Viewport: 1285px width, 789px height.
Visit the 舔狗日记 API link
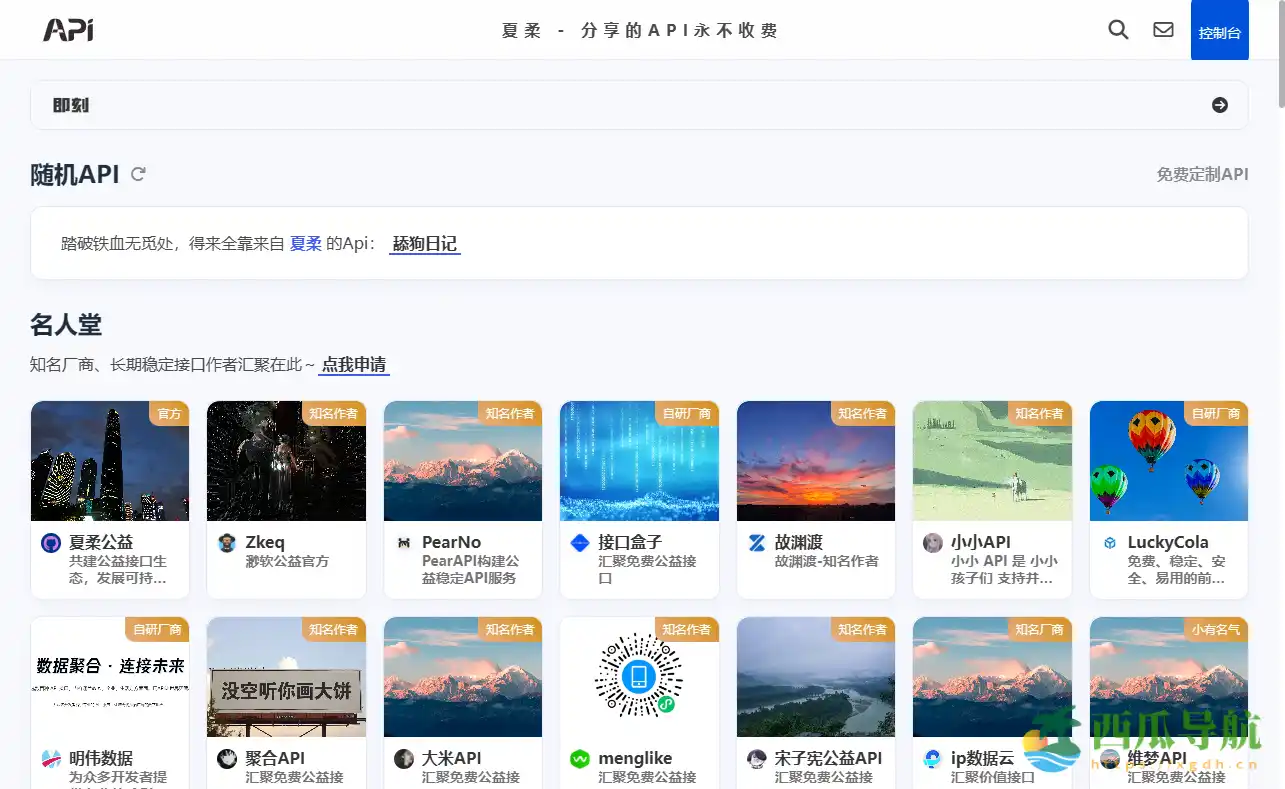click(x=424, y=243)
